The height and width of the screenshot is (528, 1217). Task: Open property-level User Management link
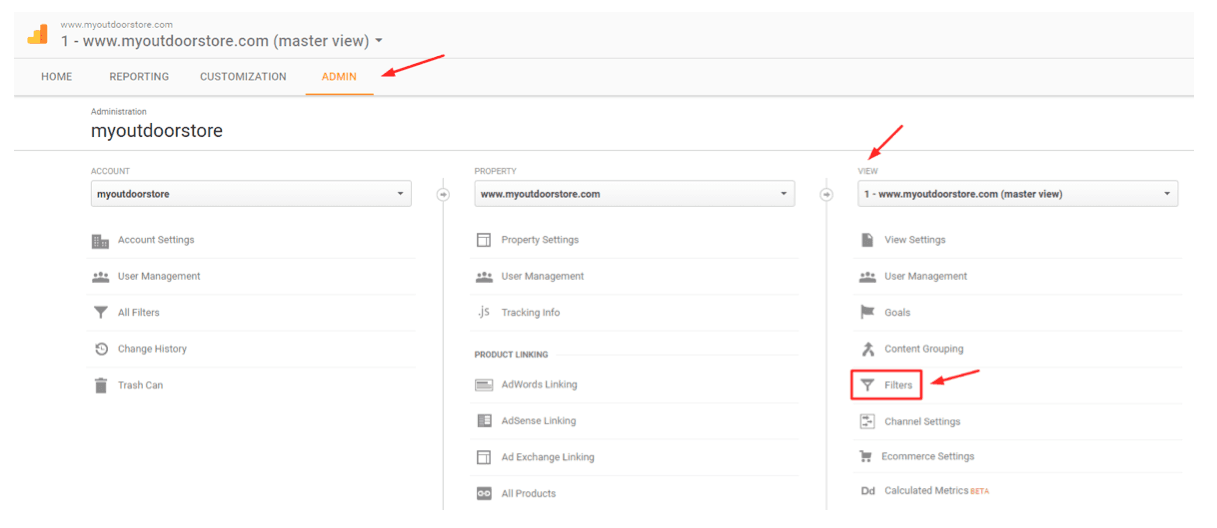point(543,276)
